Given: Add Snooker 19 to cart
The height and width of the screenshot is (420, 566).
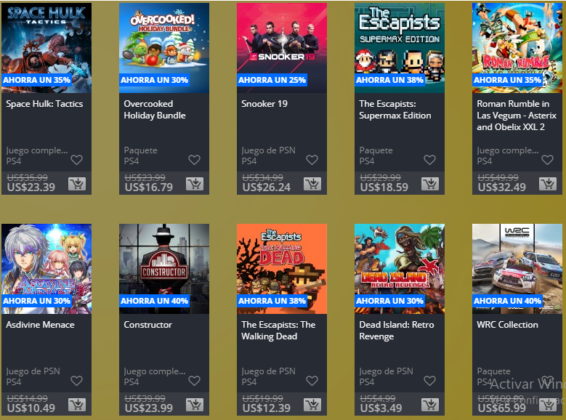Looking at the screenshot, I should coord(312,184).
